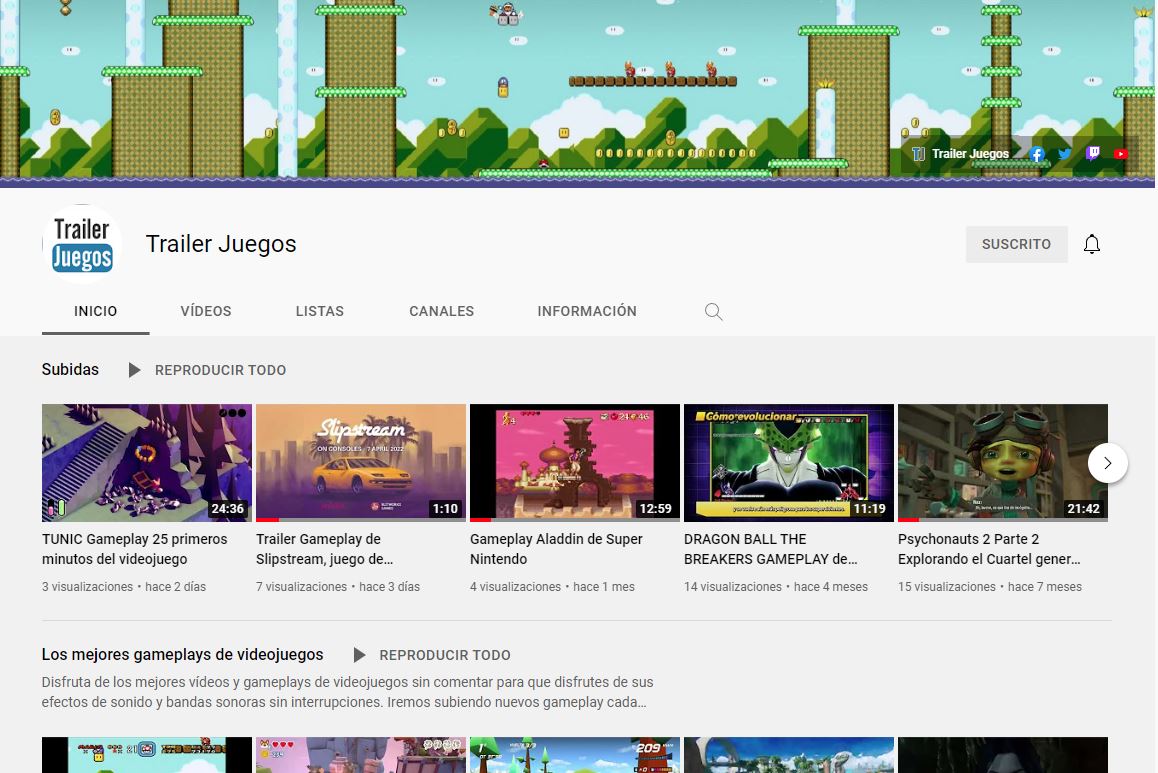Open the Slipstream trailer thumbnail
Screen dimensions: 1158x773
361,463
